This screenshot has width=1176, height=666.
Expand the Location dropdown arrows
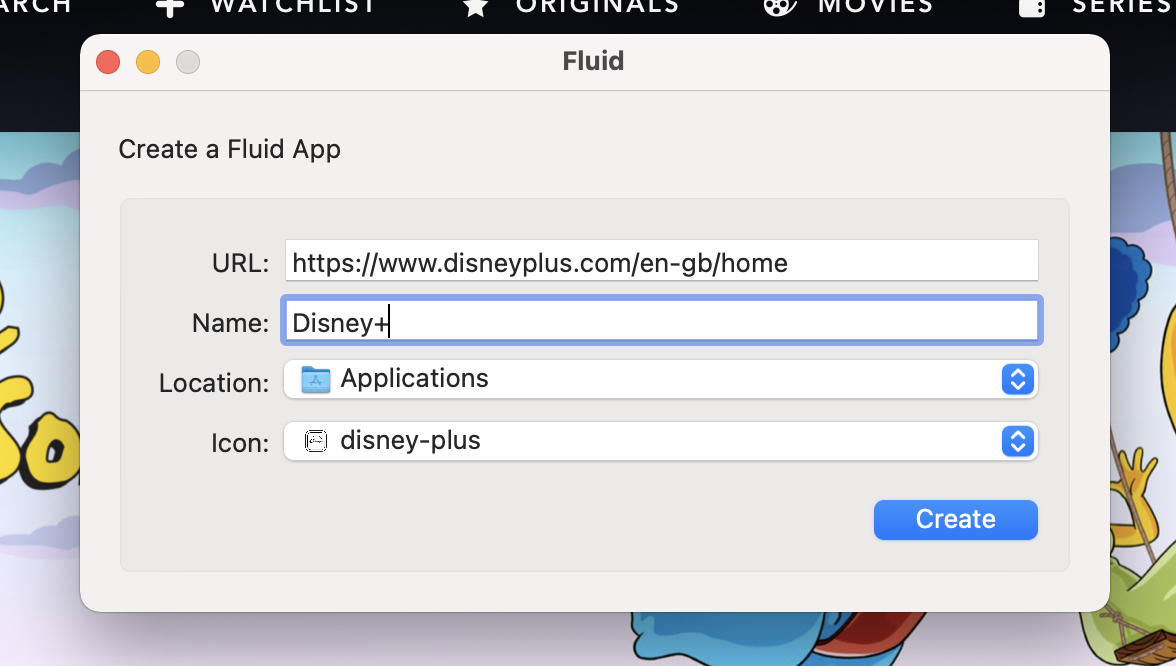tap(1017, 379)
